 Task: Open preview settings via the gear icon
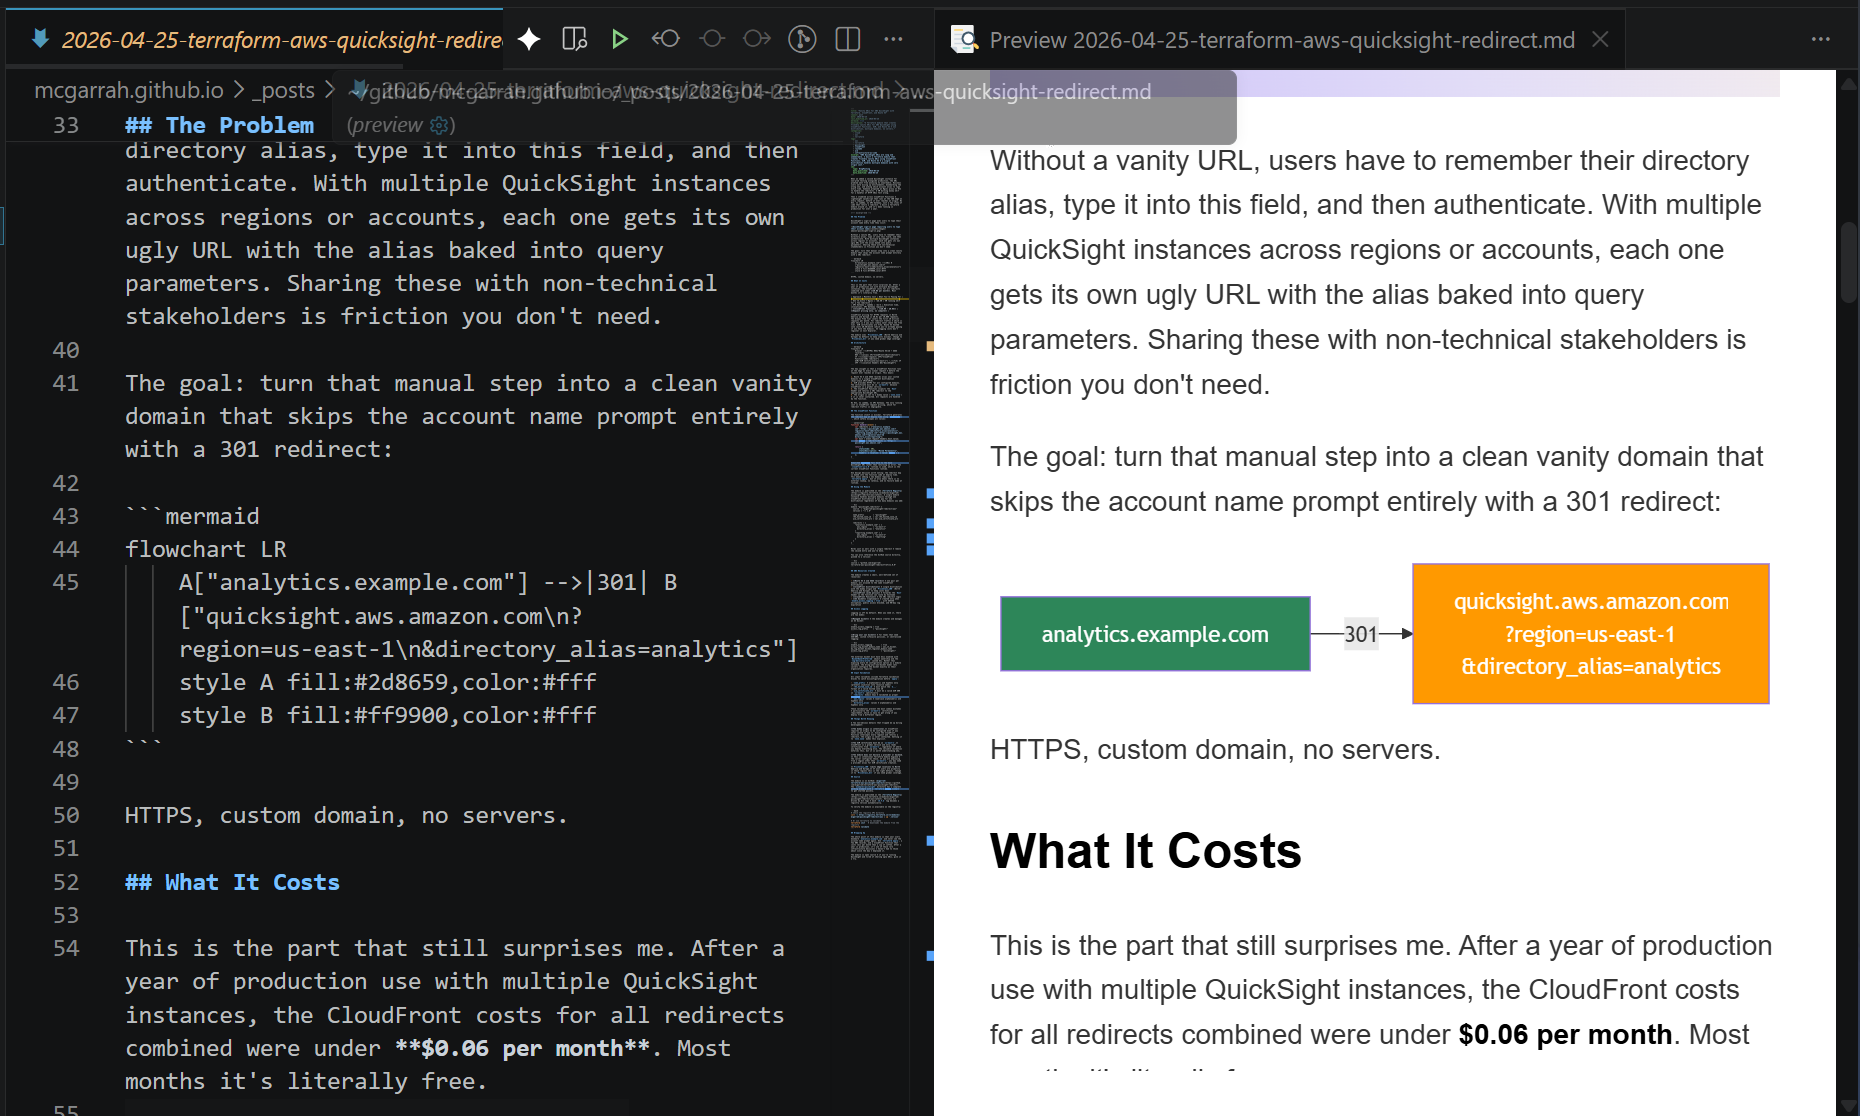(439, 125)
